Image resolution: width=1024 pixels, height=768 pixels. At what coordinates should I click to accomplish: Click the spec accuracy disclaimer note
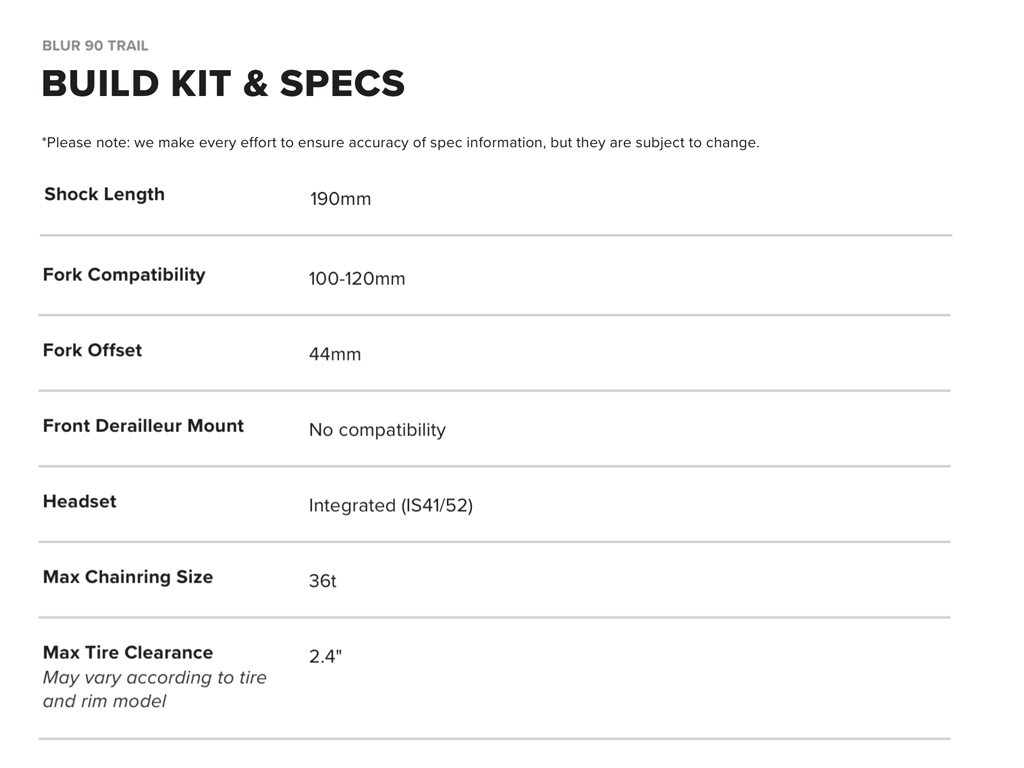400,142
